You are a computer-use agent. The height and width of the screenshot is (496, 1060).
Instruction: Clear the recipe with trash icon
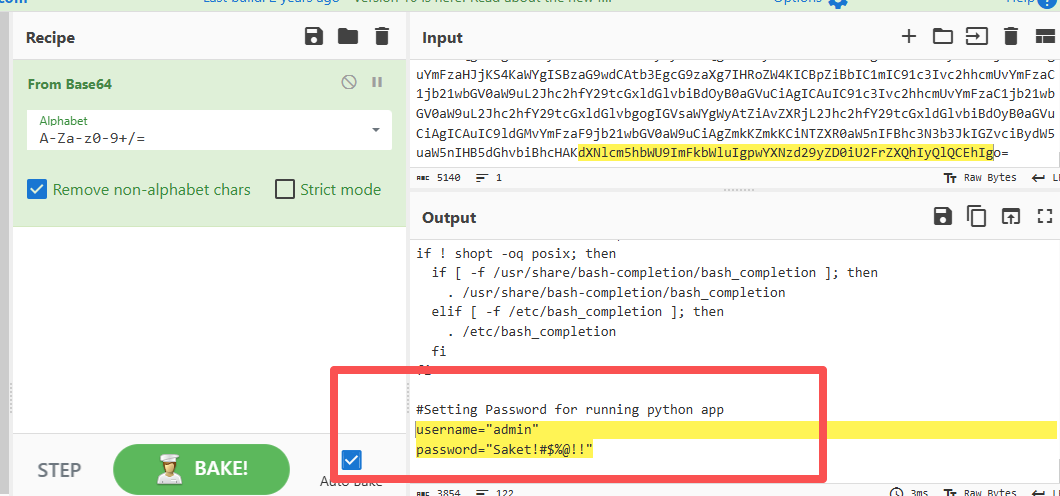click(x=381, y=37)
